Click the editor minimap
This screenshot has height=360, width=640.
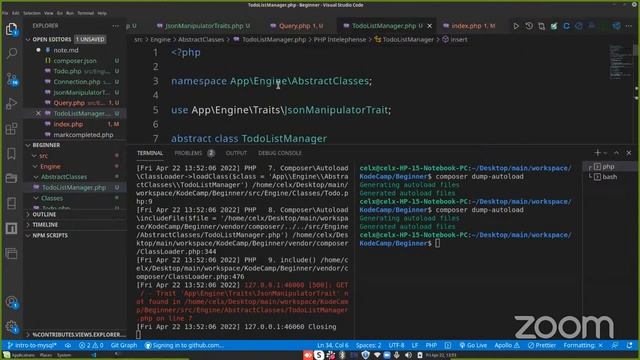click(x=620, y=61)
